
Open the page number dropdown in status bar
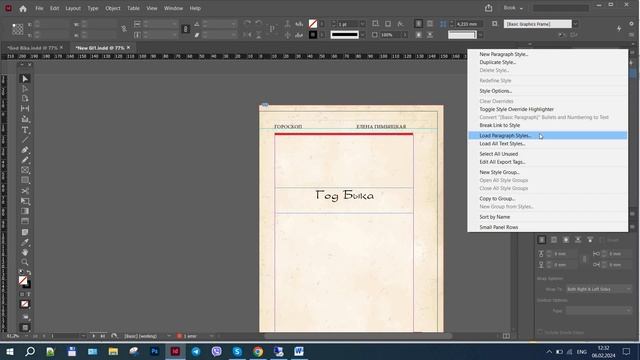click(x=83, y=336)
